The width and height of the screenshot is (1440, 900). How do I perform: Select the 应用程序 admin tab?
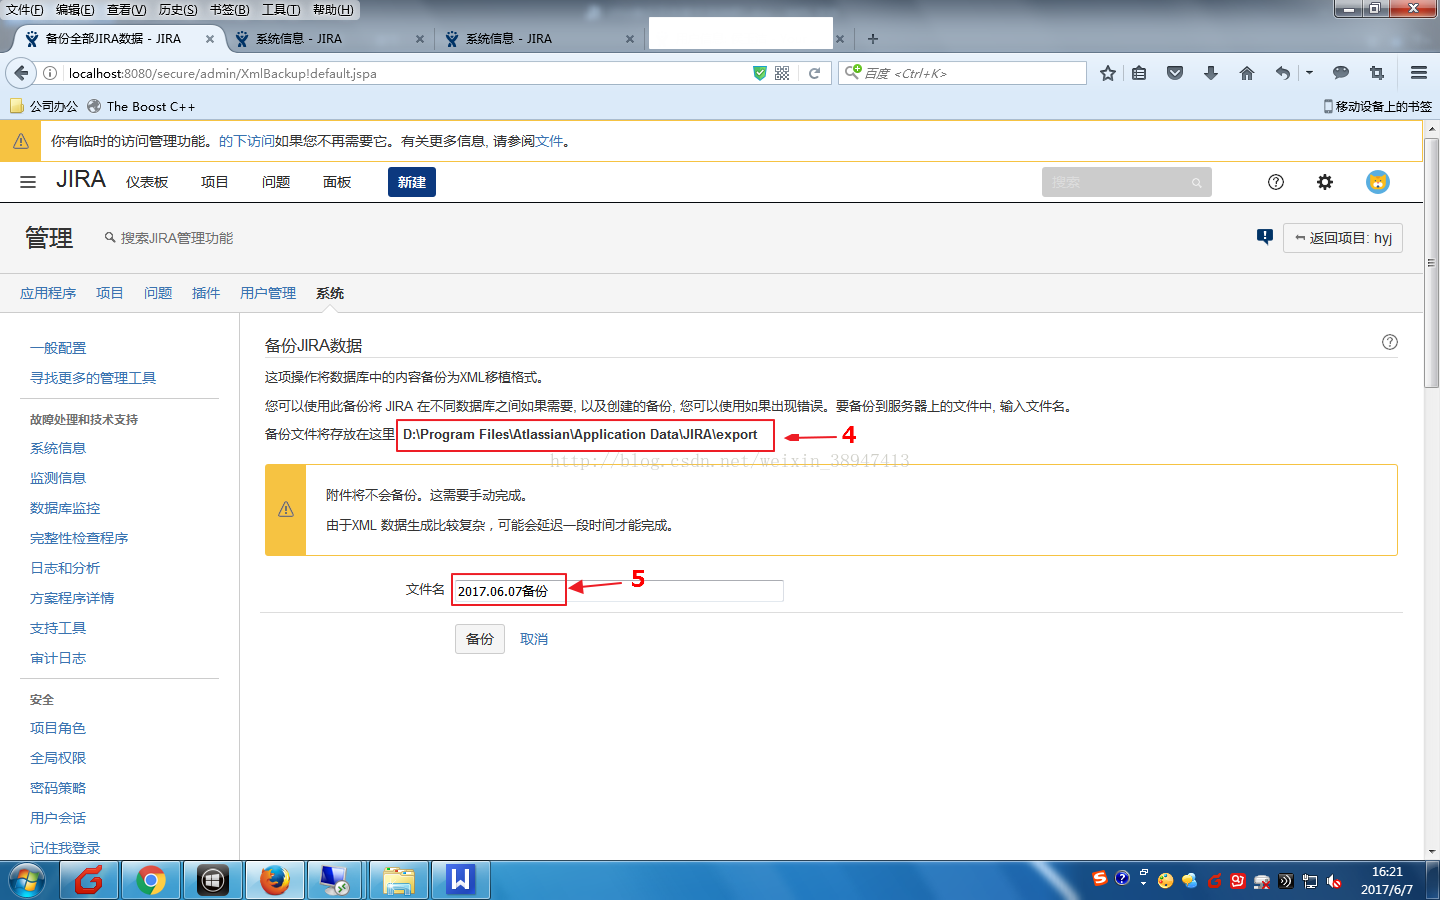pos(48,293)
